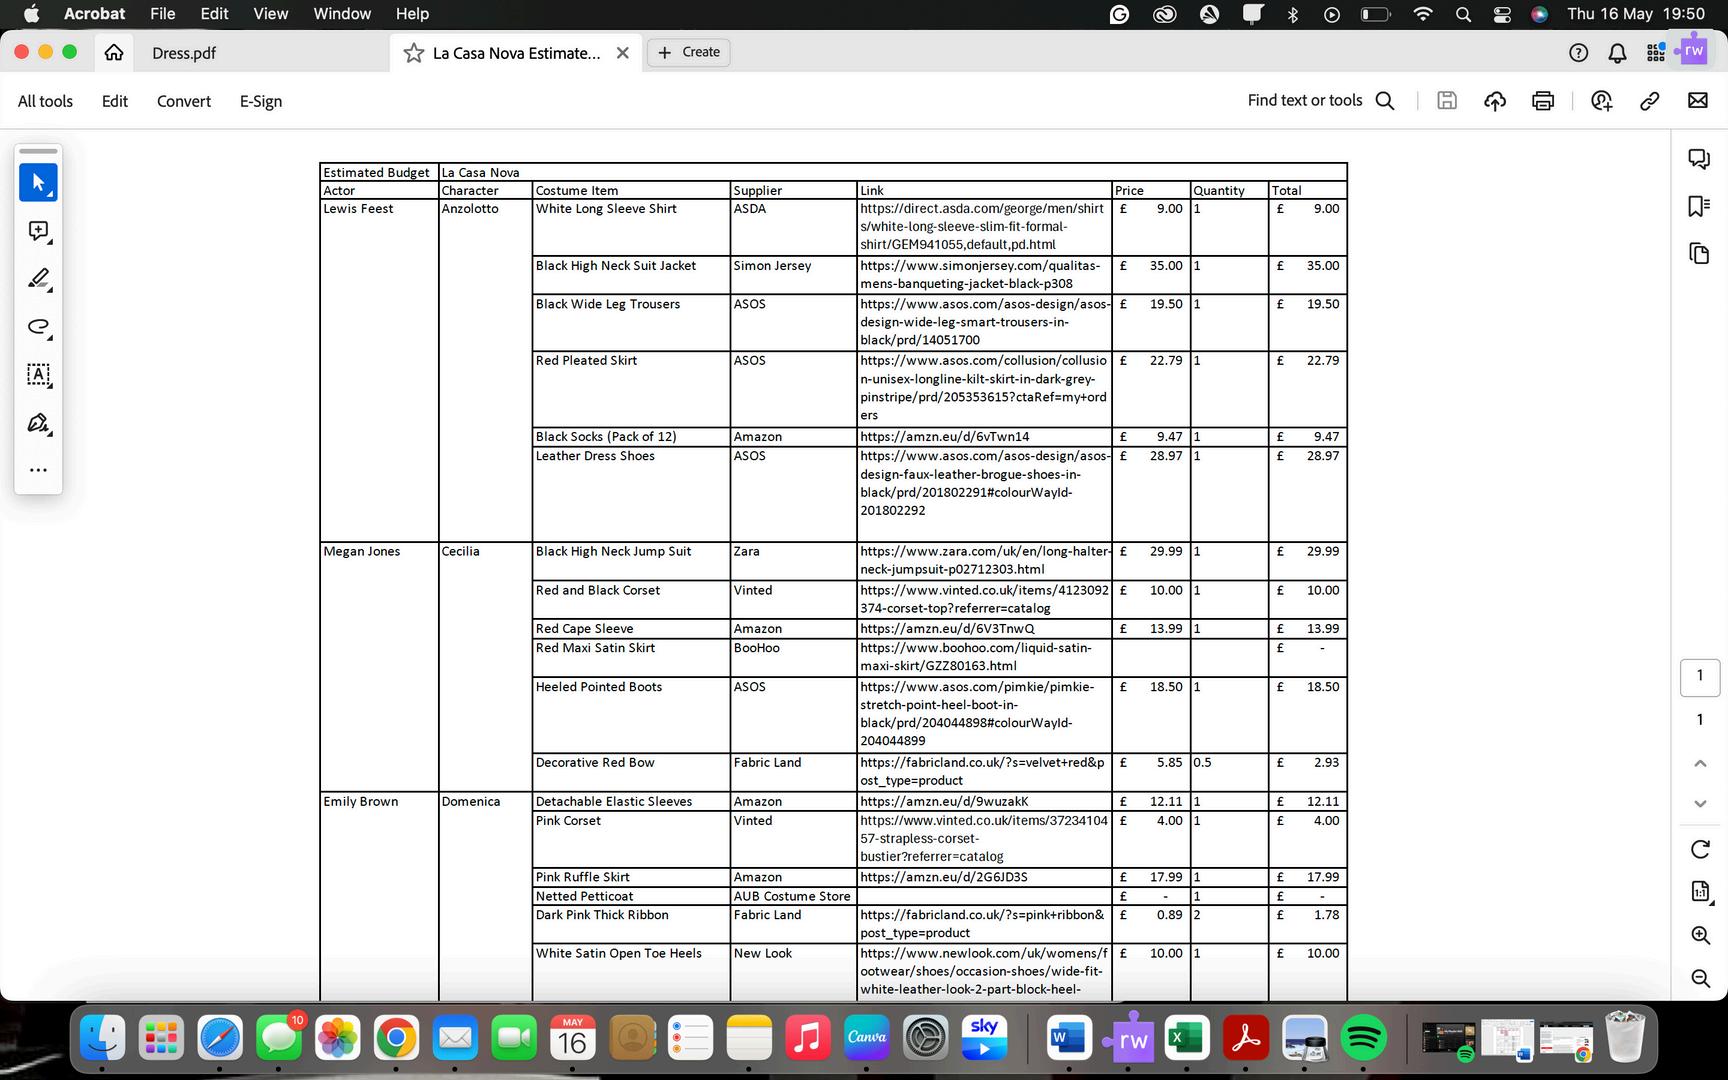
Task: Open the All tools panel
Action: pos(45,101)
